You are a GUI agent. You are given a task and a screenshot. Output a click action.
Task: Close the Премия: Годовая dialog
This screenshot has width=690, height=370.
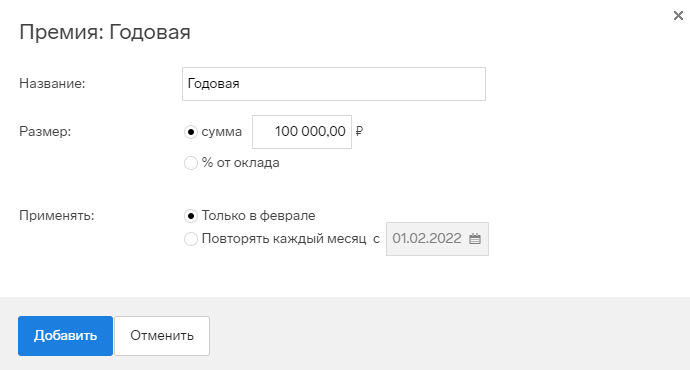click(678, 16)
